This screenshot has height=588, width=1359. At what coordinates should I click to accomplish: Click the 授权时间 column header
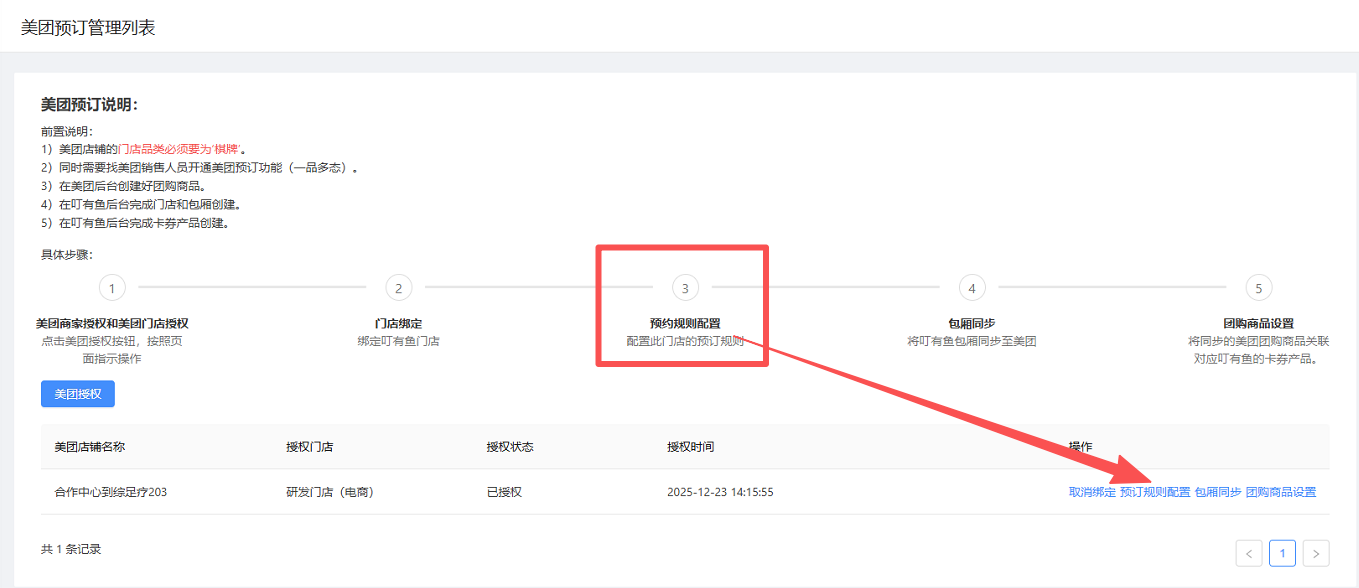pyautogui.click(x=691, y=447)
